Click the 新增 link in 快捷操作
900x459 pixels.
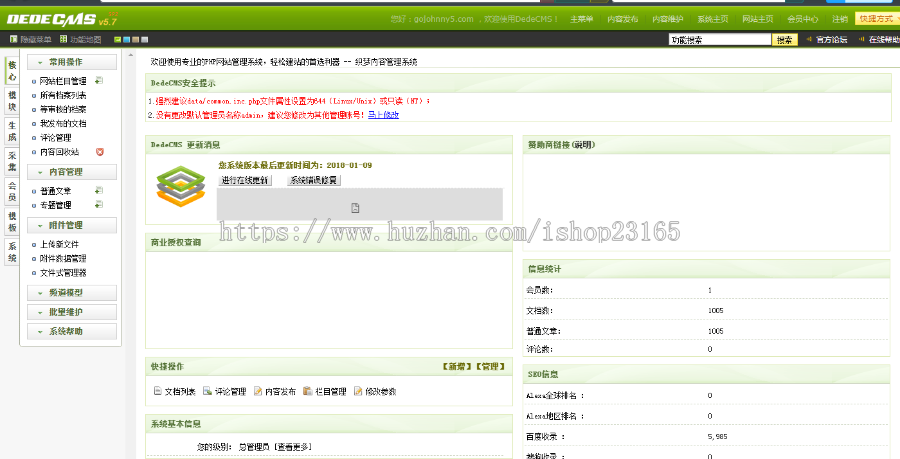pyautogui.click(x=457, y=366)
